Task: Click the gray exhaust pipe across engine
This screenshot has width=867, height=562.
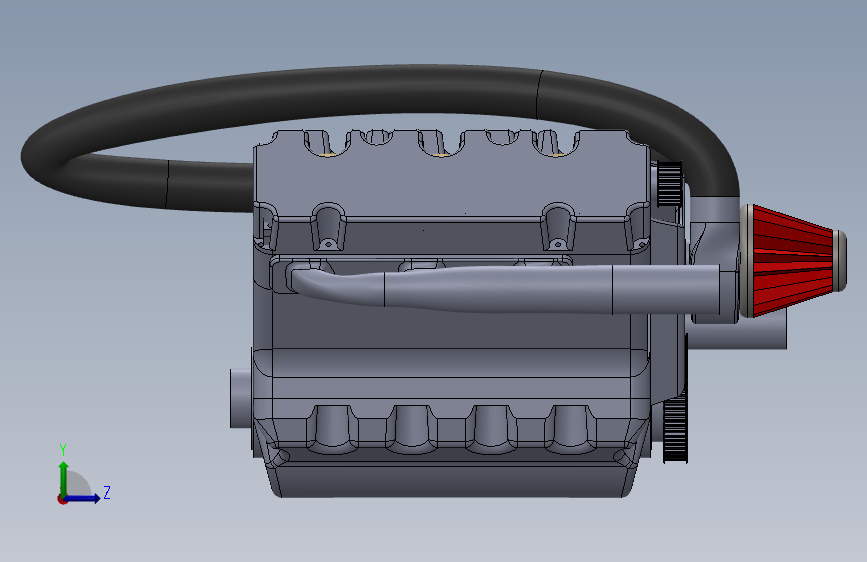Action: (x=503, y=289)
